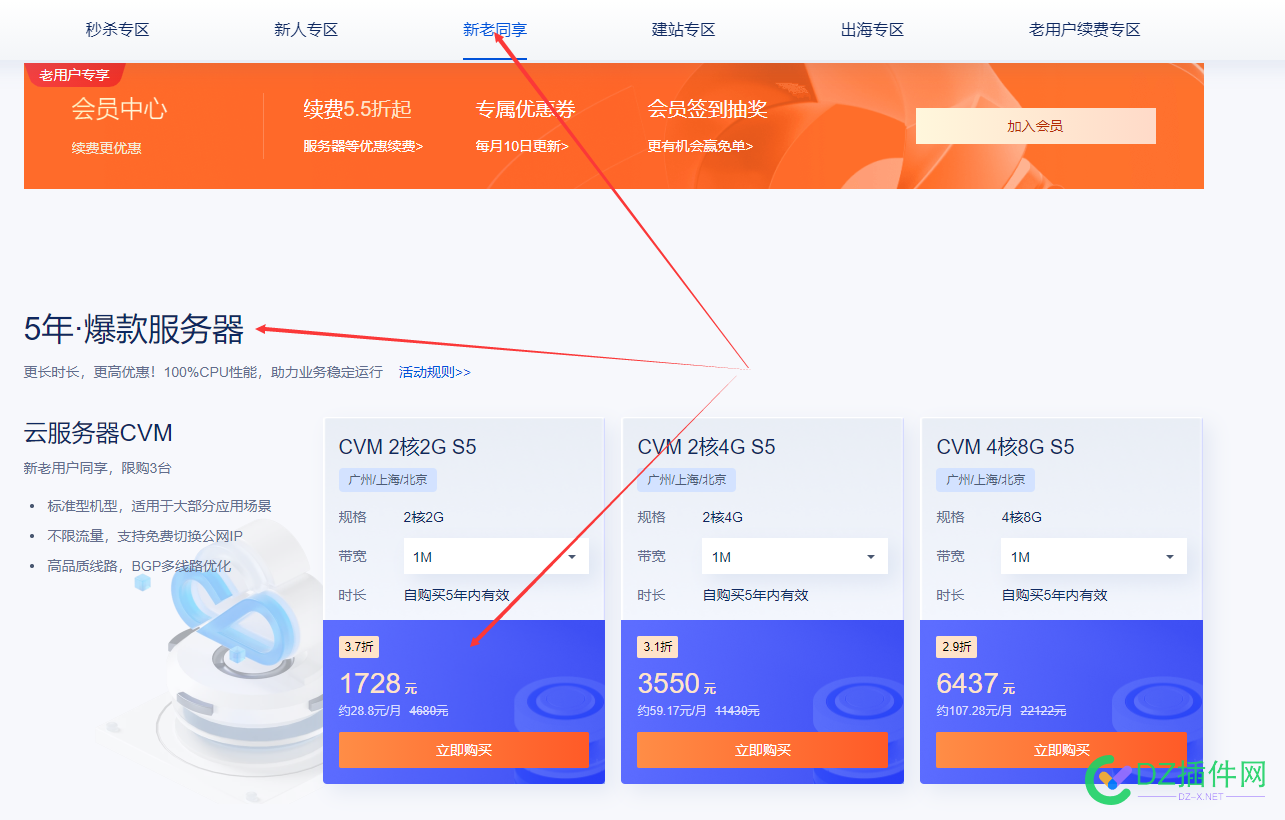Switch to the 新人专区 tab
1285x820 pixels.
click(306, 30)
